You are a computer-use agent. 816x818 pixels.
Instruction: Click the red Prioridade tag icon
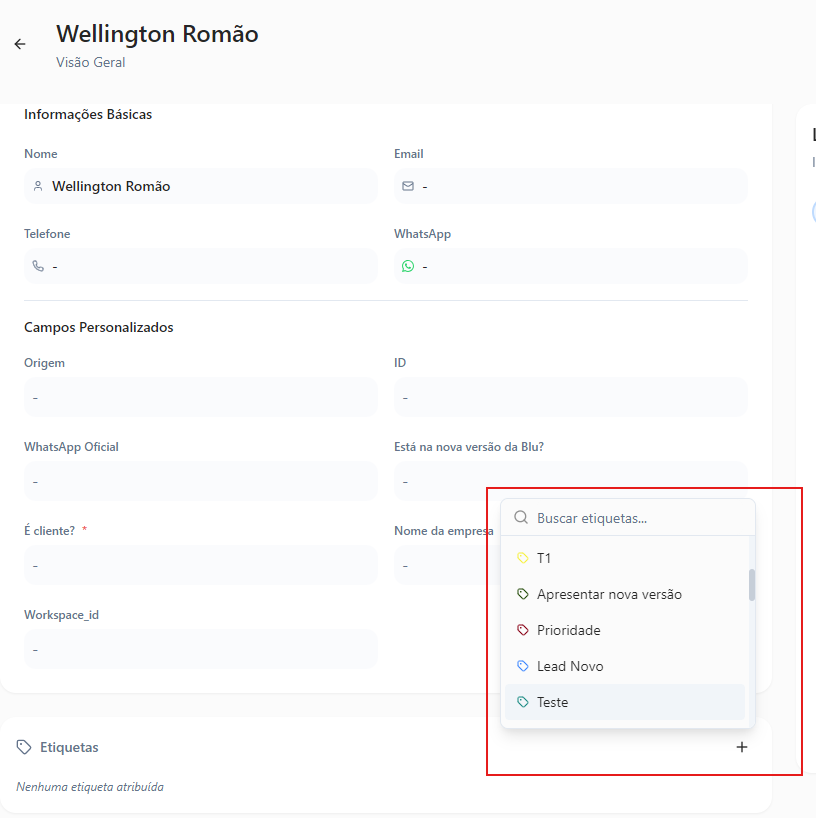522,630
